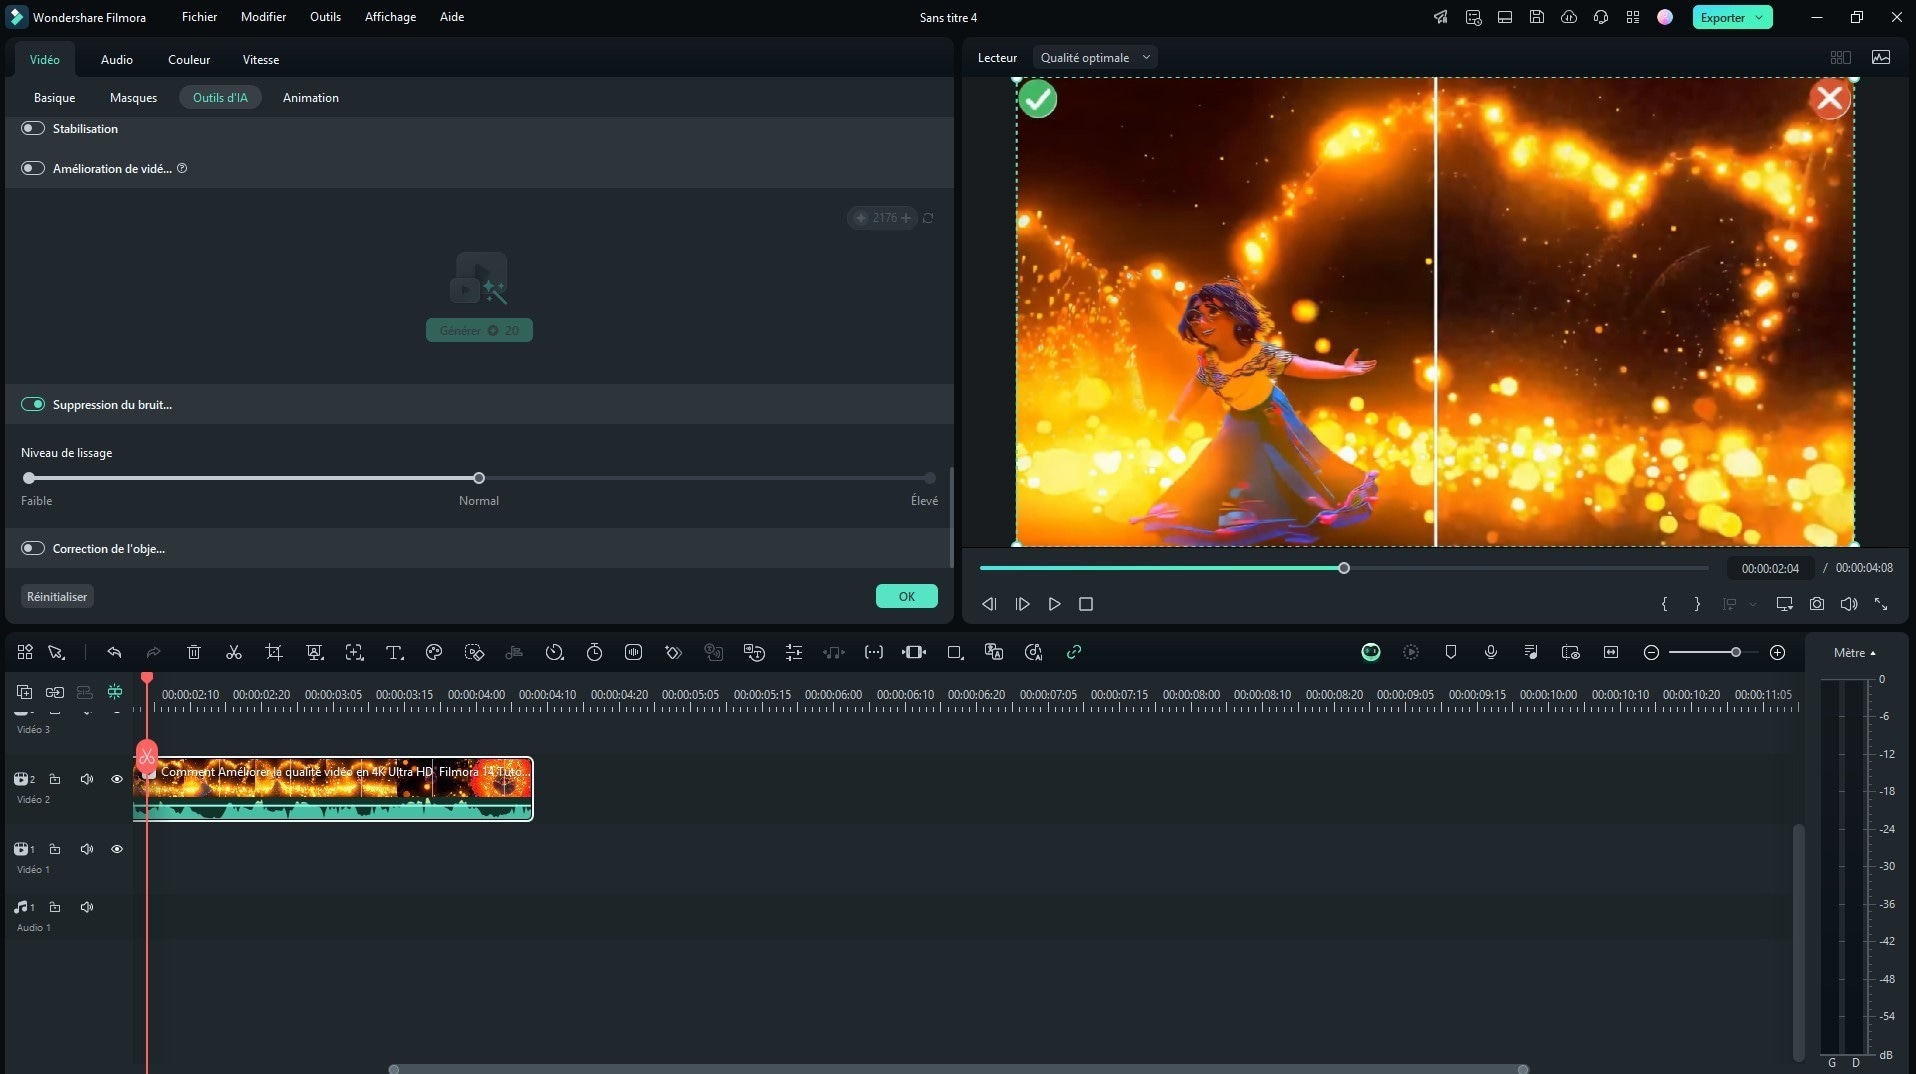1916x1074 pixels.
Task: Expand the Mètre panel menu
Action: [1855, 652]
